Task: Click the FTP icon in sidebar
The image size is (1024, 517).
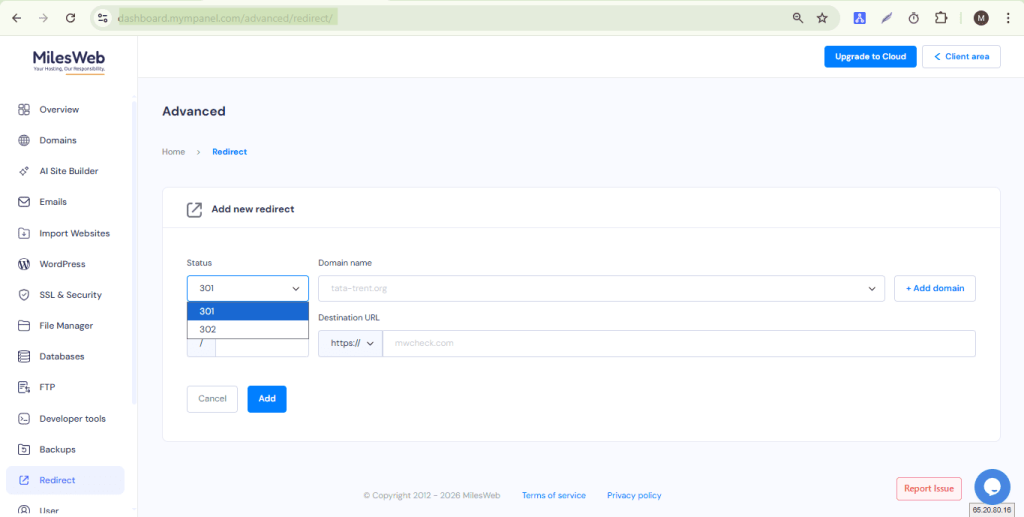Action: [24, 387]
